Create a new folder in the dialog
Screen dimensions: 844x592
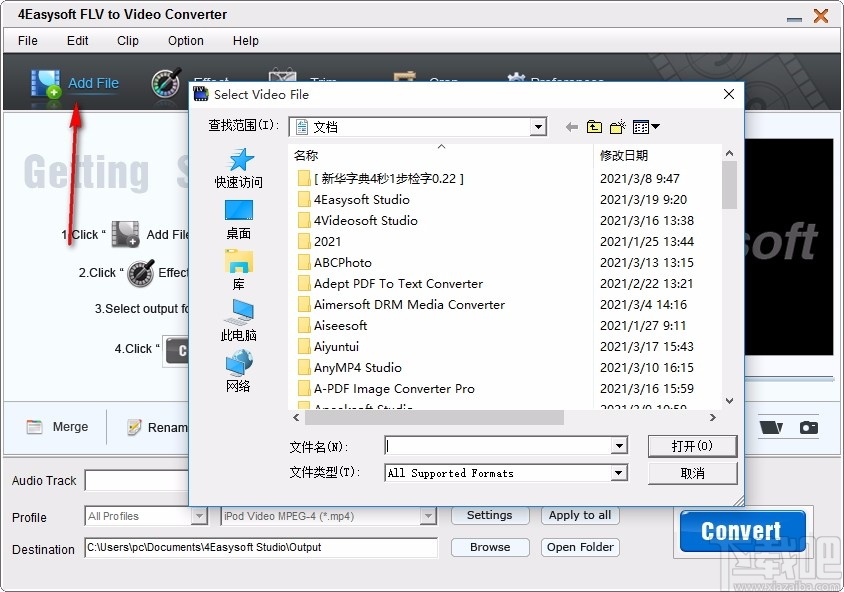[x=618, y=126]
